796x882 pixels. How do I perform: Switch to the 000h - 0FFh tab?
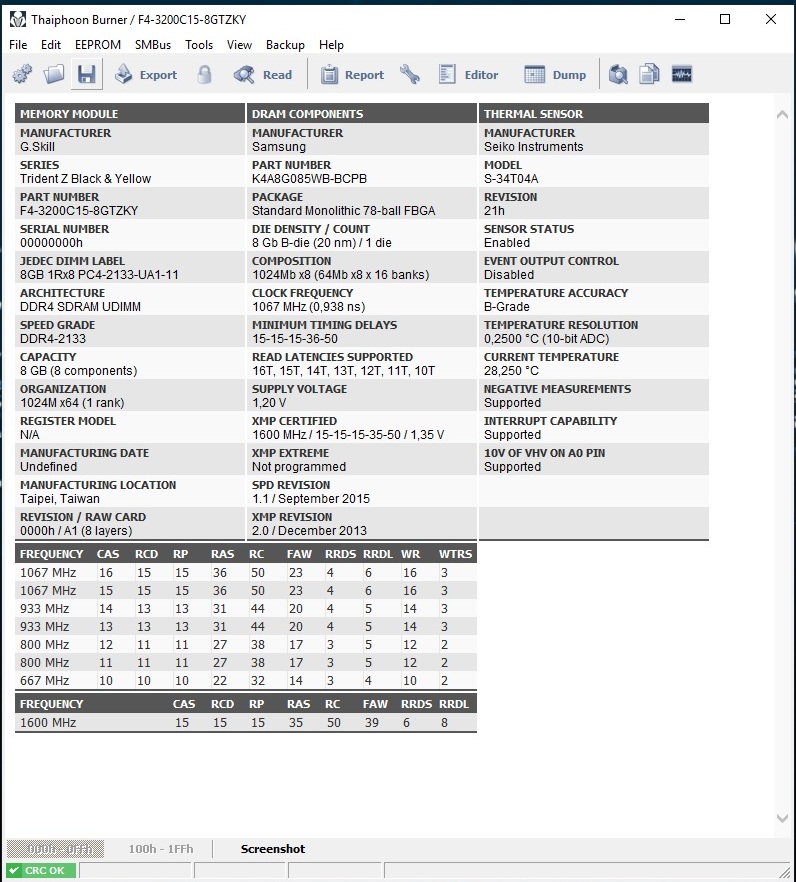[56, 849]
